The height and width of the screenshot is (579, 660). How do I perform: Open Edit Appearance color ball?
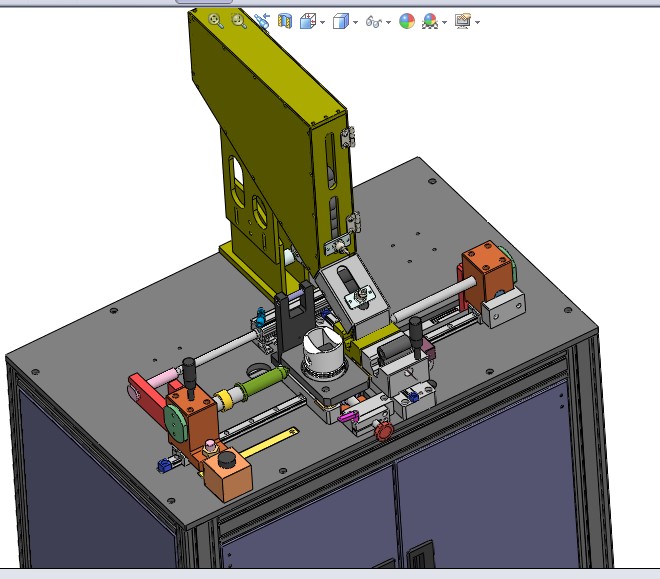point(407,21)
